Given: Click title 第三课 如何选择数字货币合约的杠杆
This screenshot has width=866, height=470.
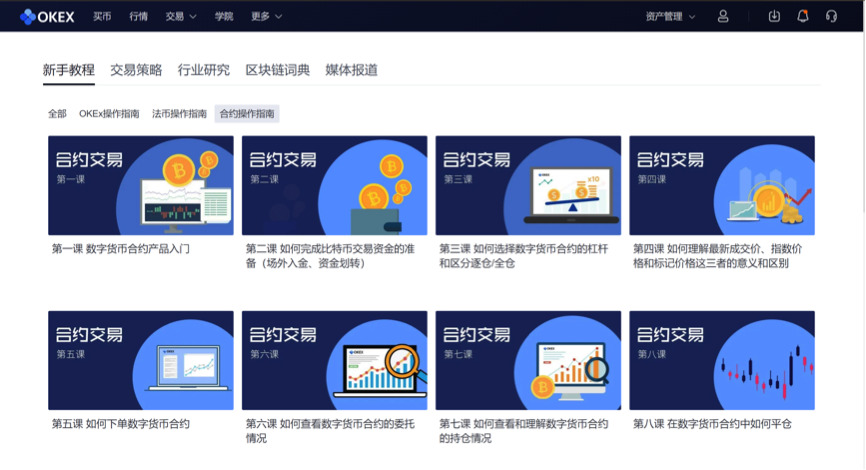Looking at the screenshot, I should coord(524,256).
